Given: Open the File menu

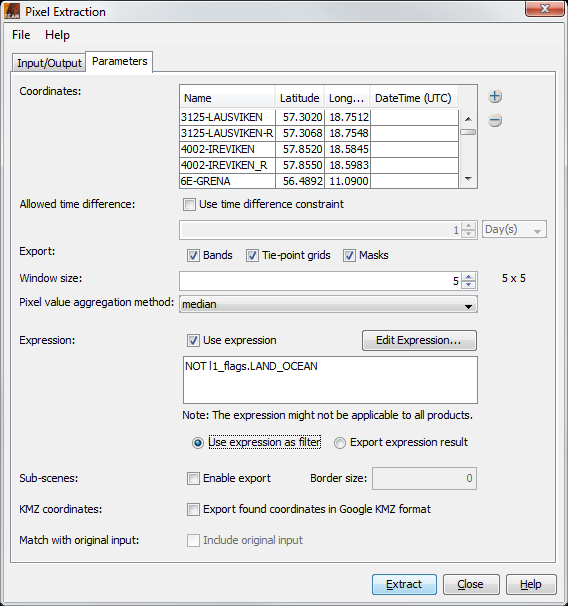Looking at the screenshot, I should pyautogui.click(x=21, y=35).
